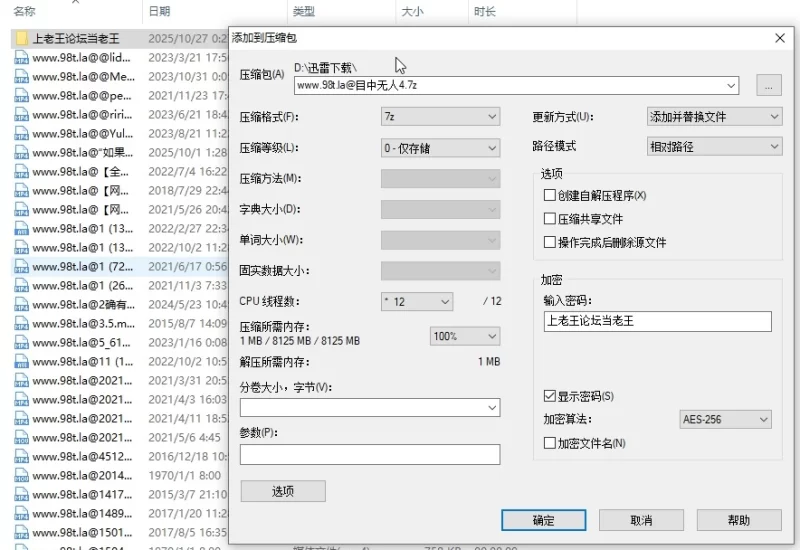Click file icon of www.98t.la@1 (72... row
Viewport: 800px width, 550px height.
[x=21, y=267]
